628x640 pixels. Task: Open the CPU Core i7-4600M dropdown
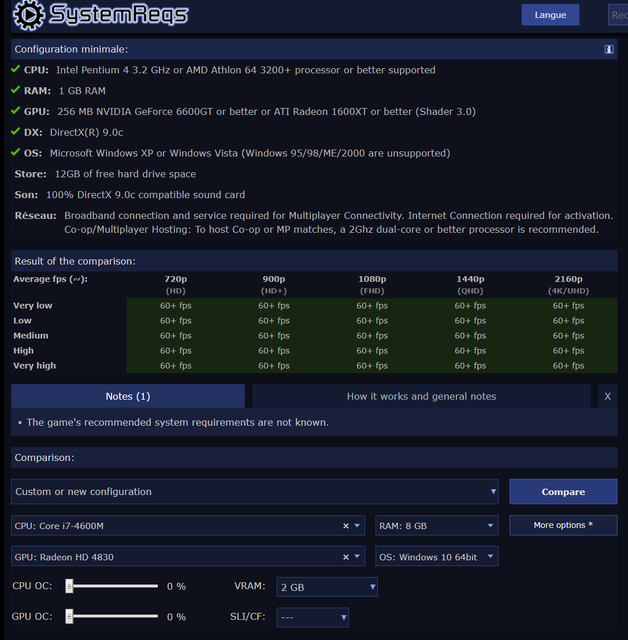click(x=188, y=526)
